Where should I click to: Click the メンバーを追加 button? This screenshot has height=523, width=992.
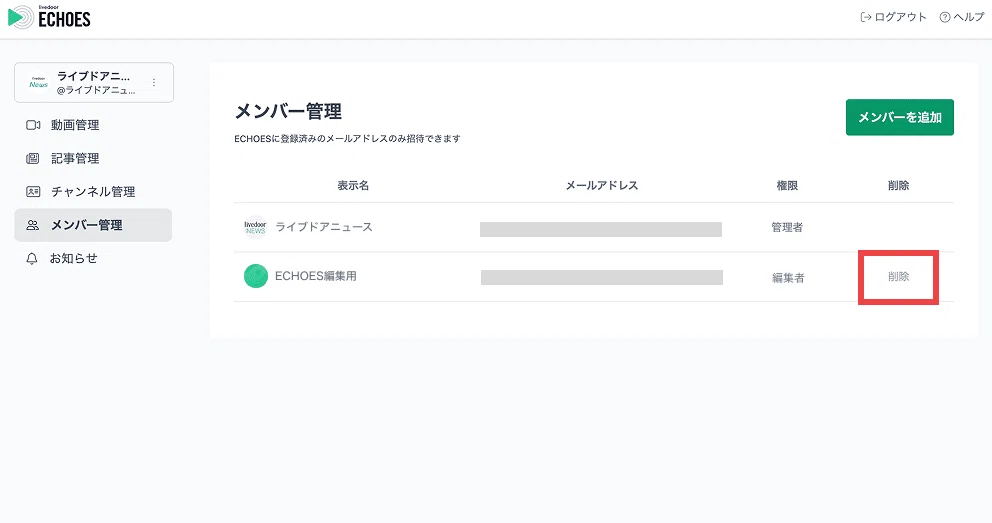click(x=900, y=118)
